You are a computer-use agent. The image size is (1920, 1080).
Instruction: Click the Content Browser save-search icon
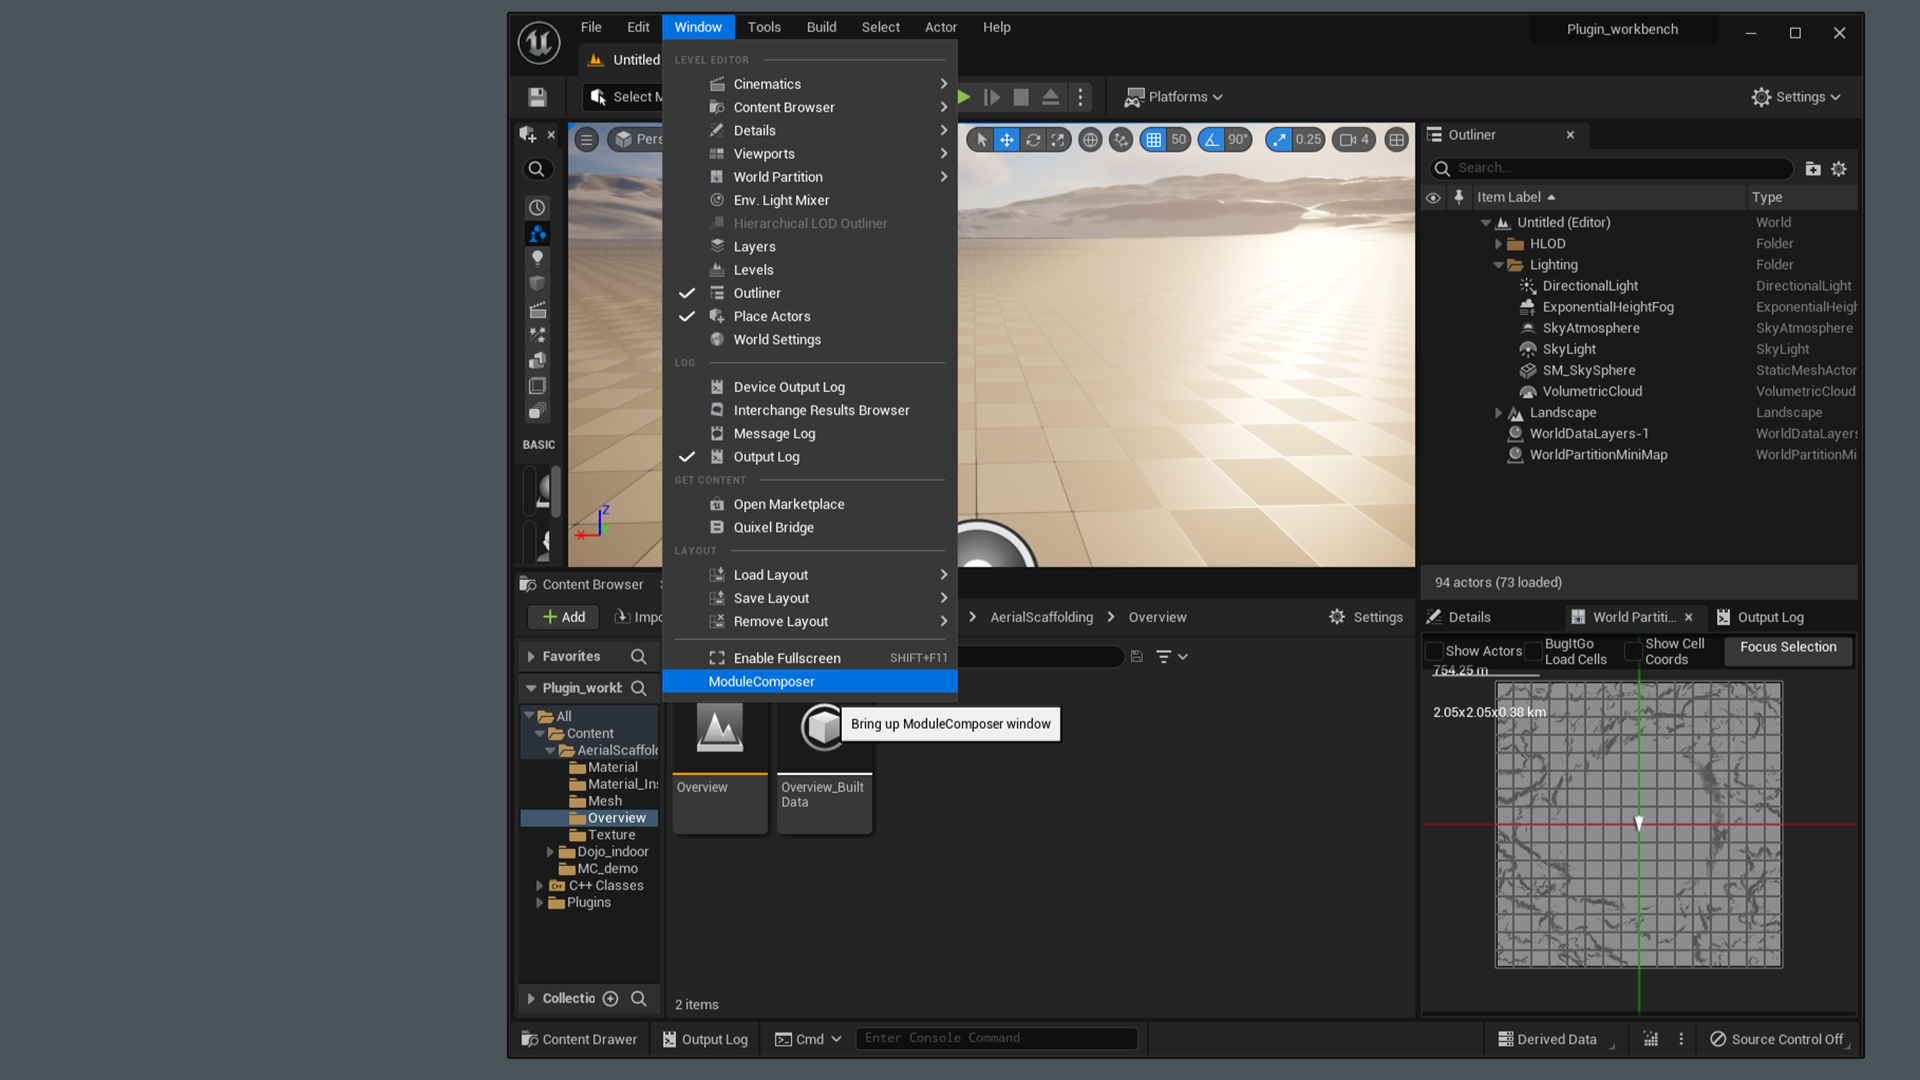(x=1136, y=656)
